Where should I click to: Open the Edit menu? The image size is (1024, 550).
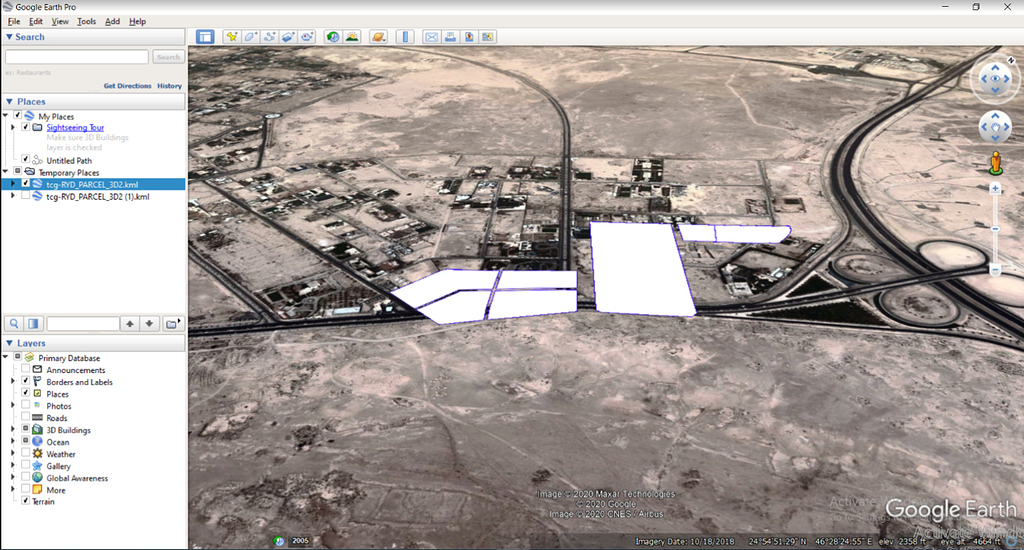[36, 22]
